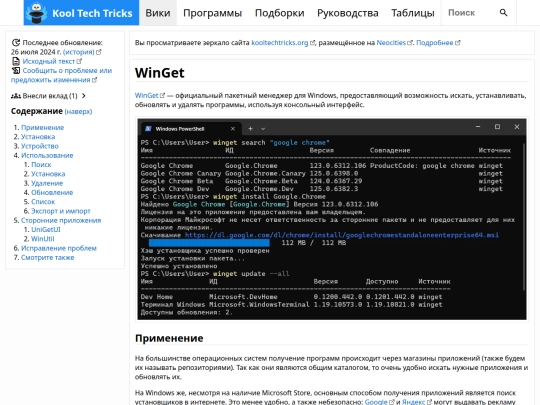Go to Удаление subsection in contents
Viewport: 540px width, 405px height.
click(x=47, y=183)
